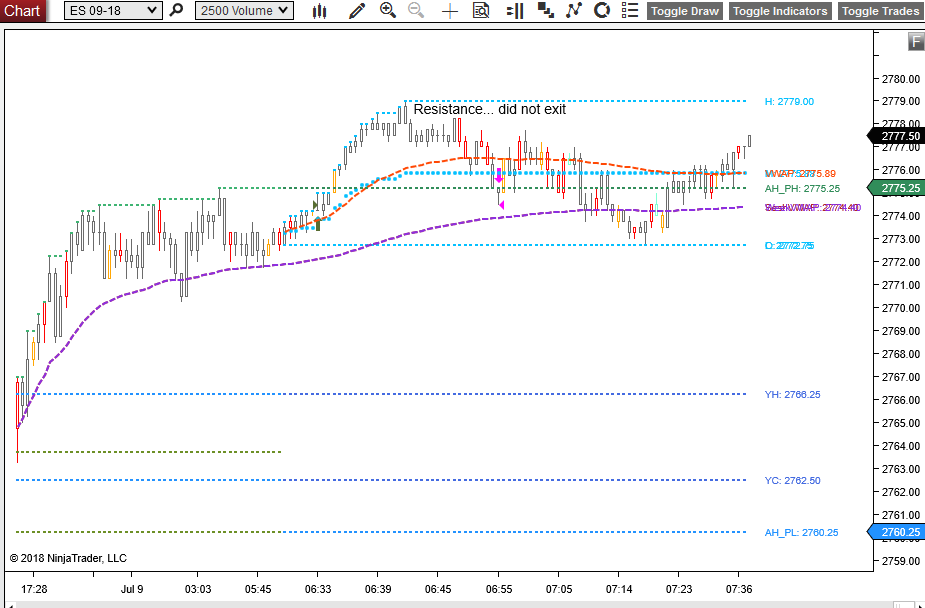This screenshot has height=608, width=925.
Task: Open the 2500 Volume interval dropdown
Action: coord(244,11)
